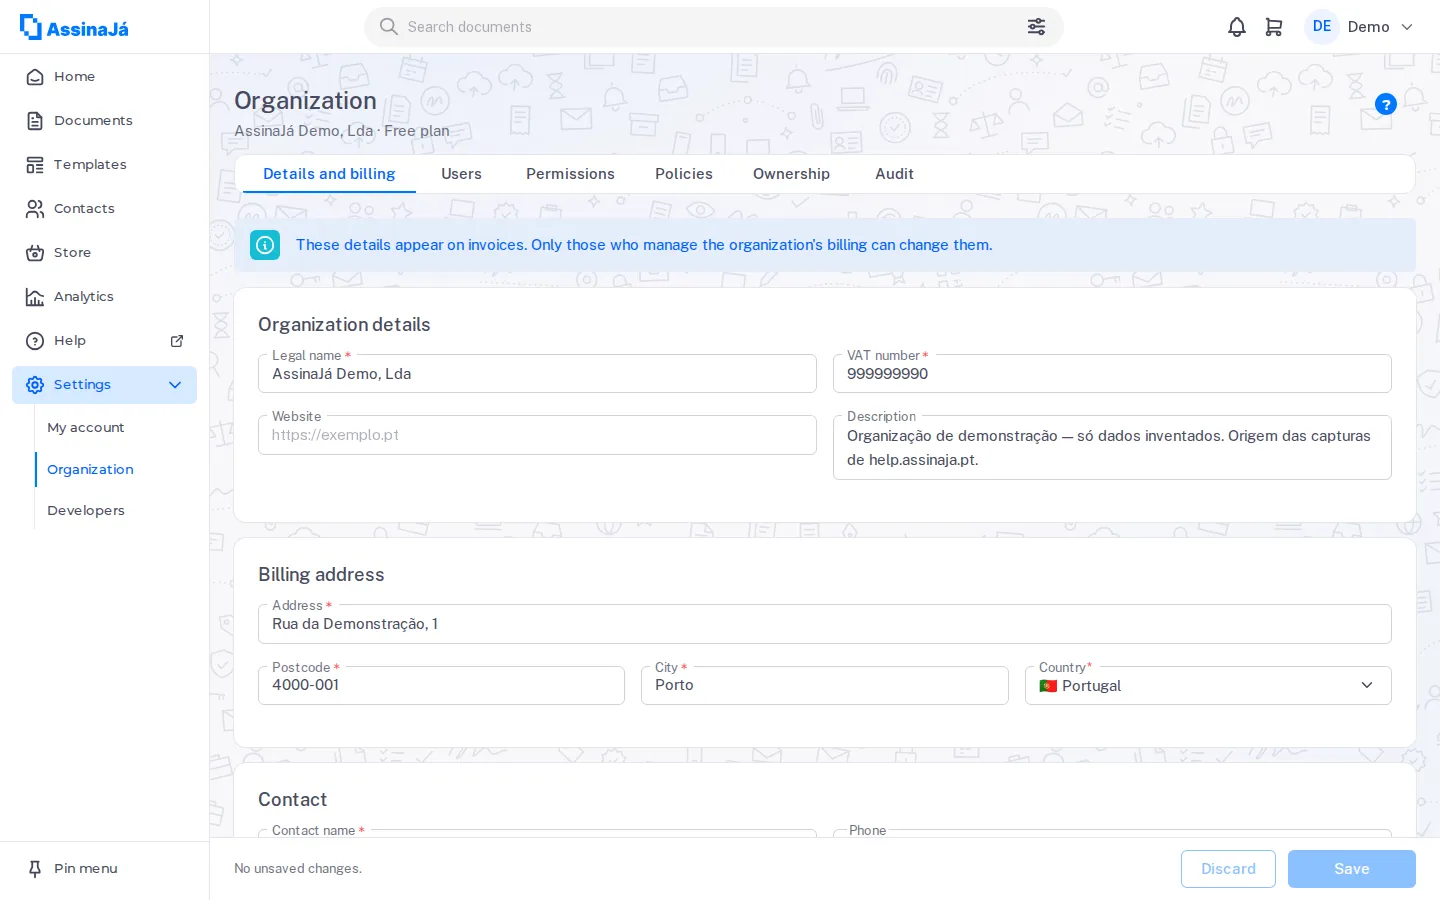Open Help external link icon
1440x900 pixels.
tap(177, 341)
